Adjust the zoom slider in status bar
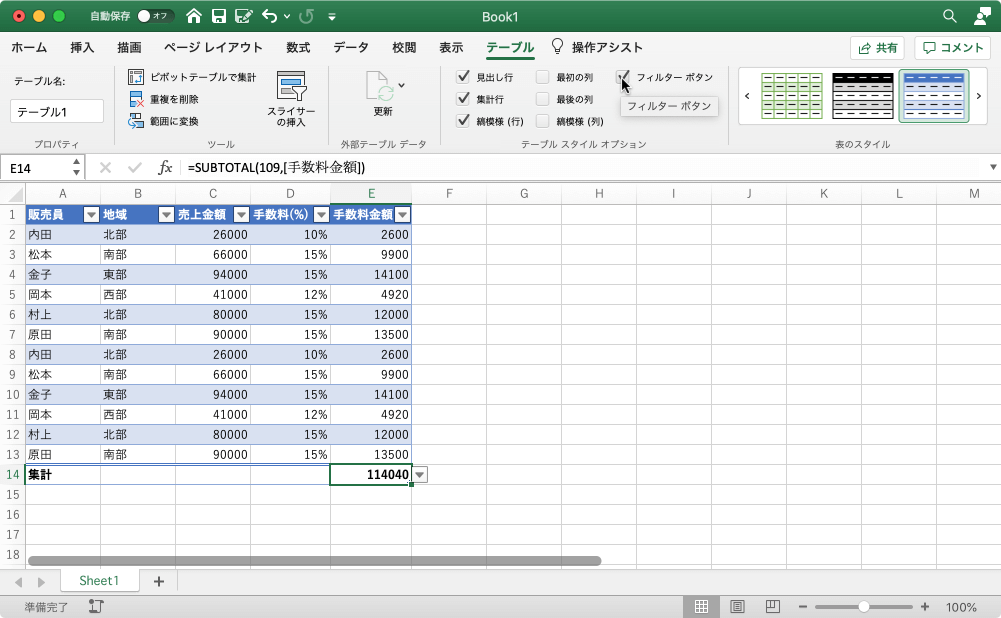The width and height of the screenshot is (1001, 618). point(862,606)
